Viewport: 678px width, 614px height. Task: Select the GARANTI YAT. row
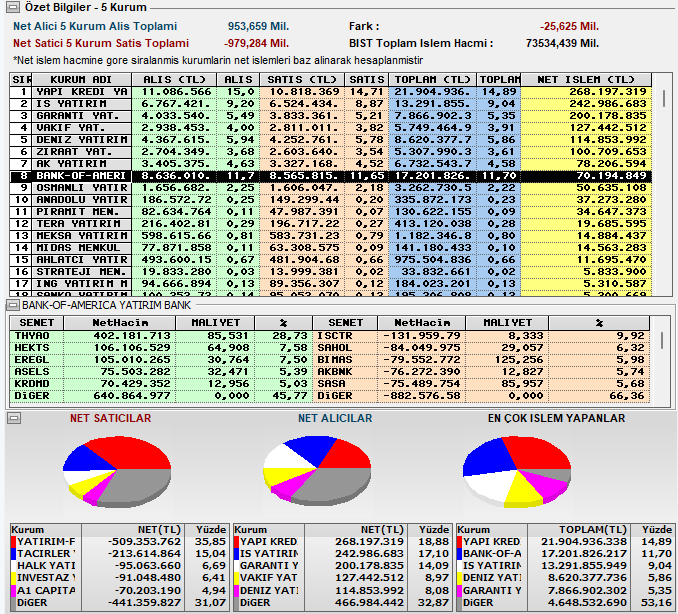331,116
